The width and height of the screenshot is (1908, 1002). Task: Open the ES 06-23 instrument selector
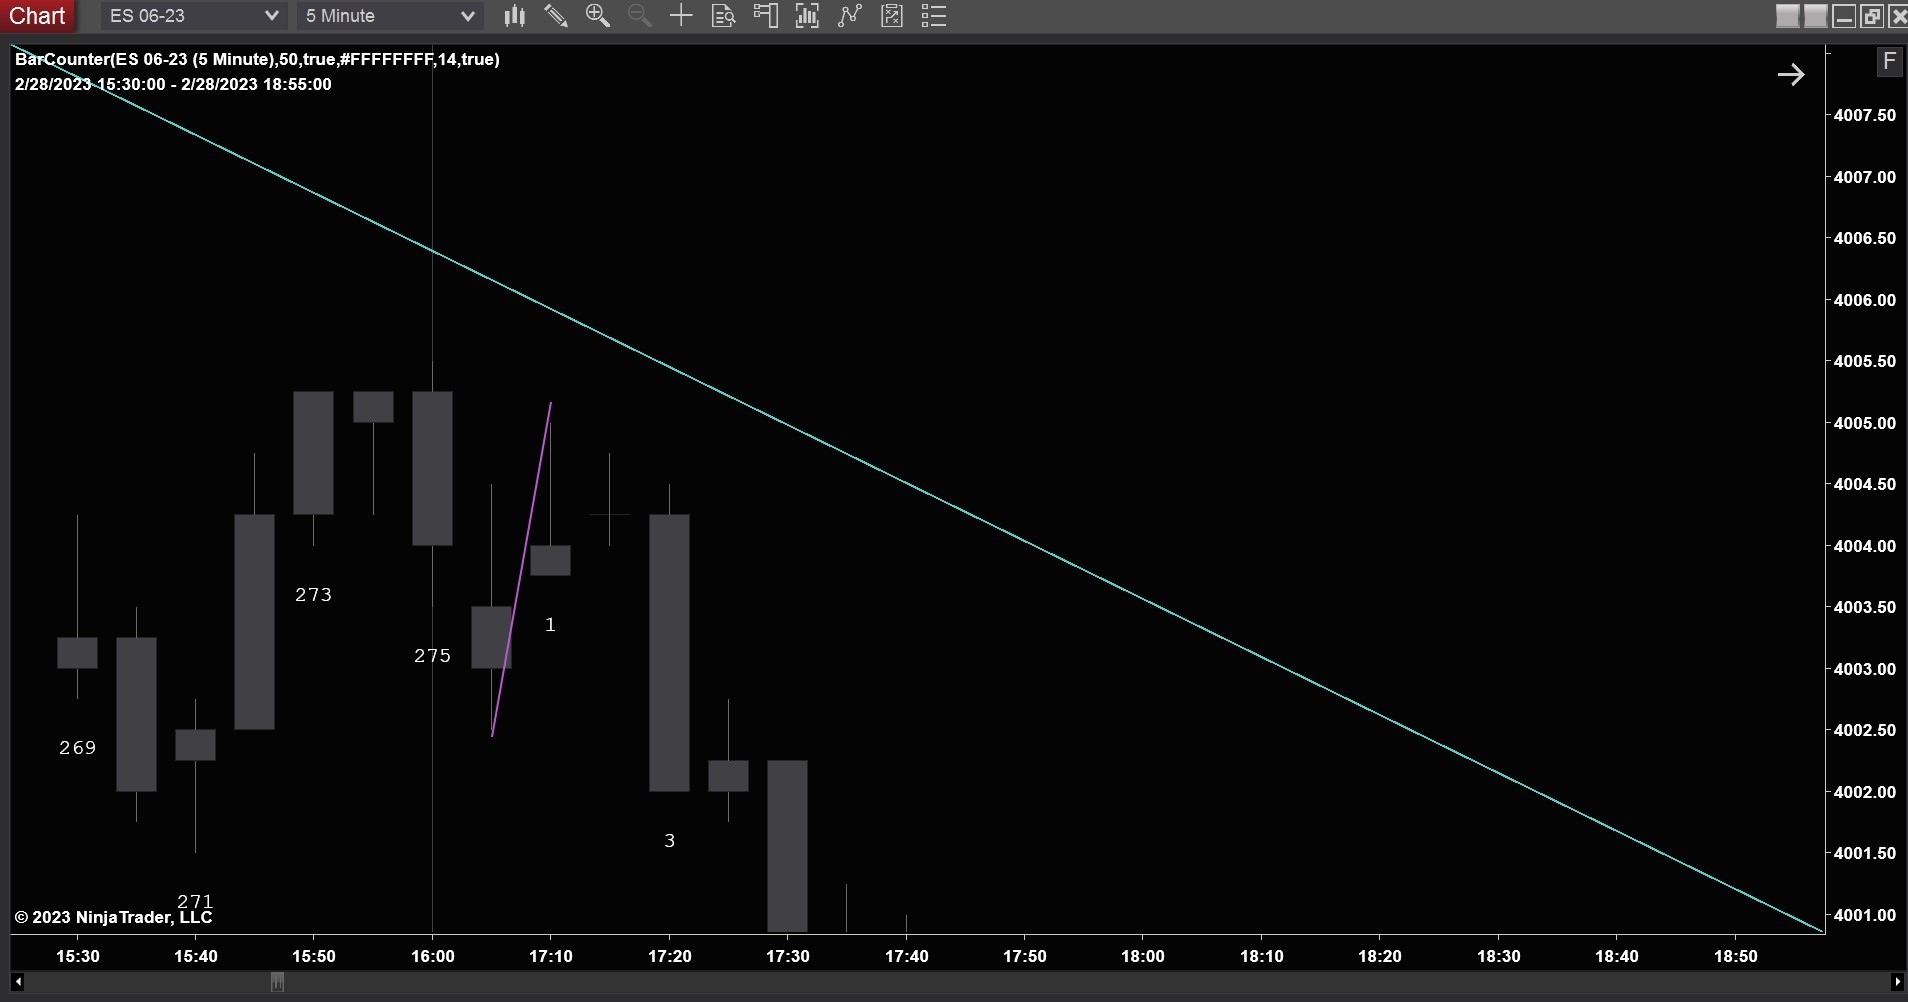[x=193, y=16]
